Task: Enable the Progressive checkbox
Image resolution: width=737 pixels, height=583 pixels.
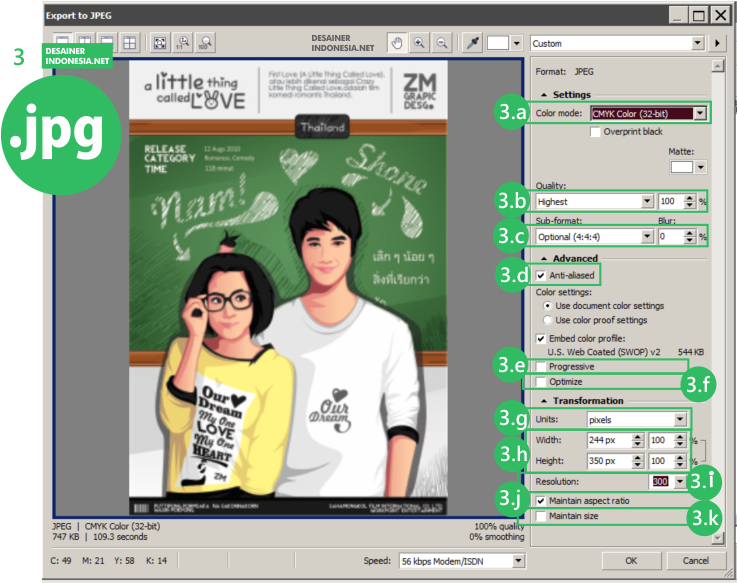Action: [x=541, y=367]
